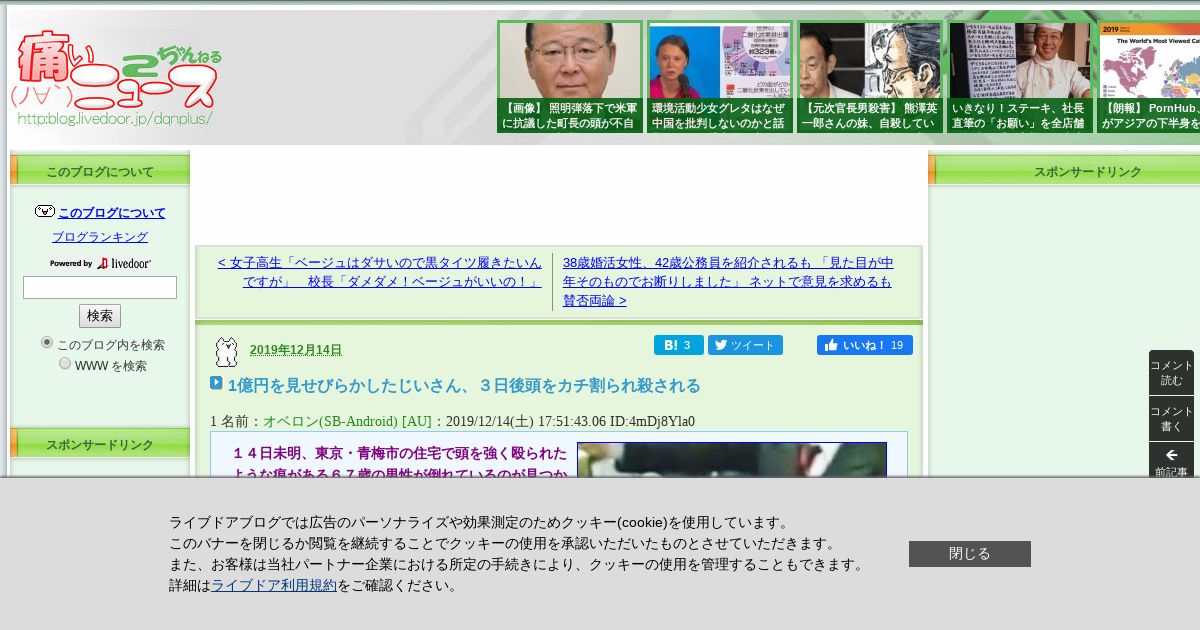Open next article about 38歳婚活女性
This screenshot has height=630, width=1200.
point(728,281)
